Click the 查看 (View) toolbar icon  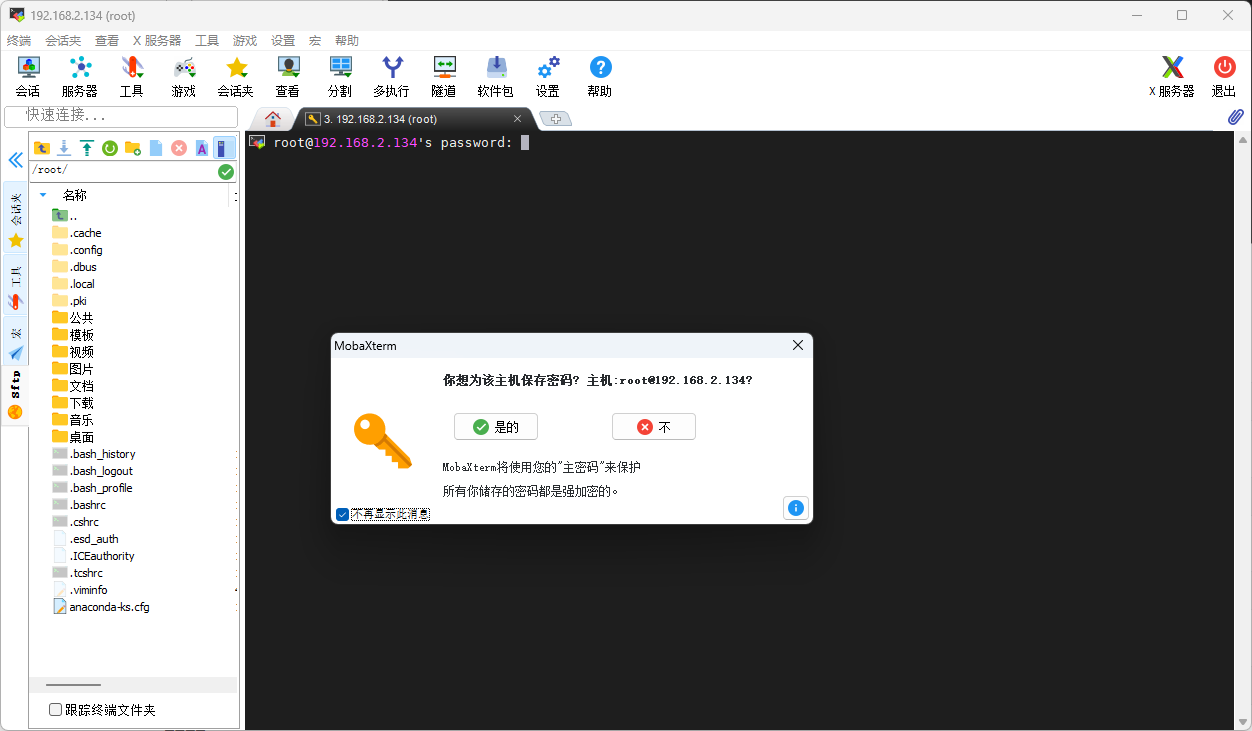click(288, 76)
